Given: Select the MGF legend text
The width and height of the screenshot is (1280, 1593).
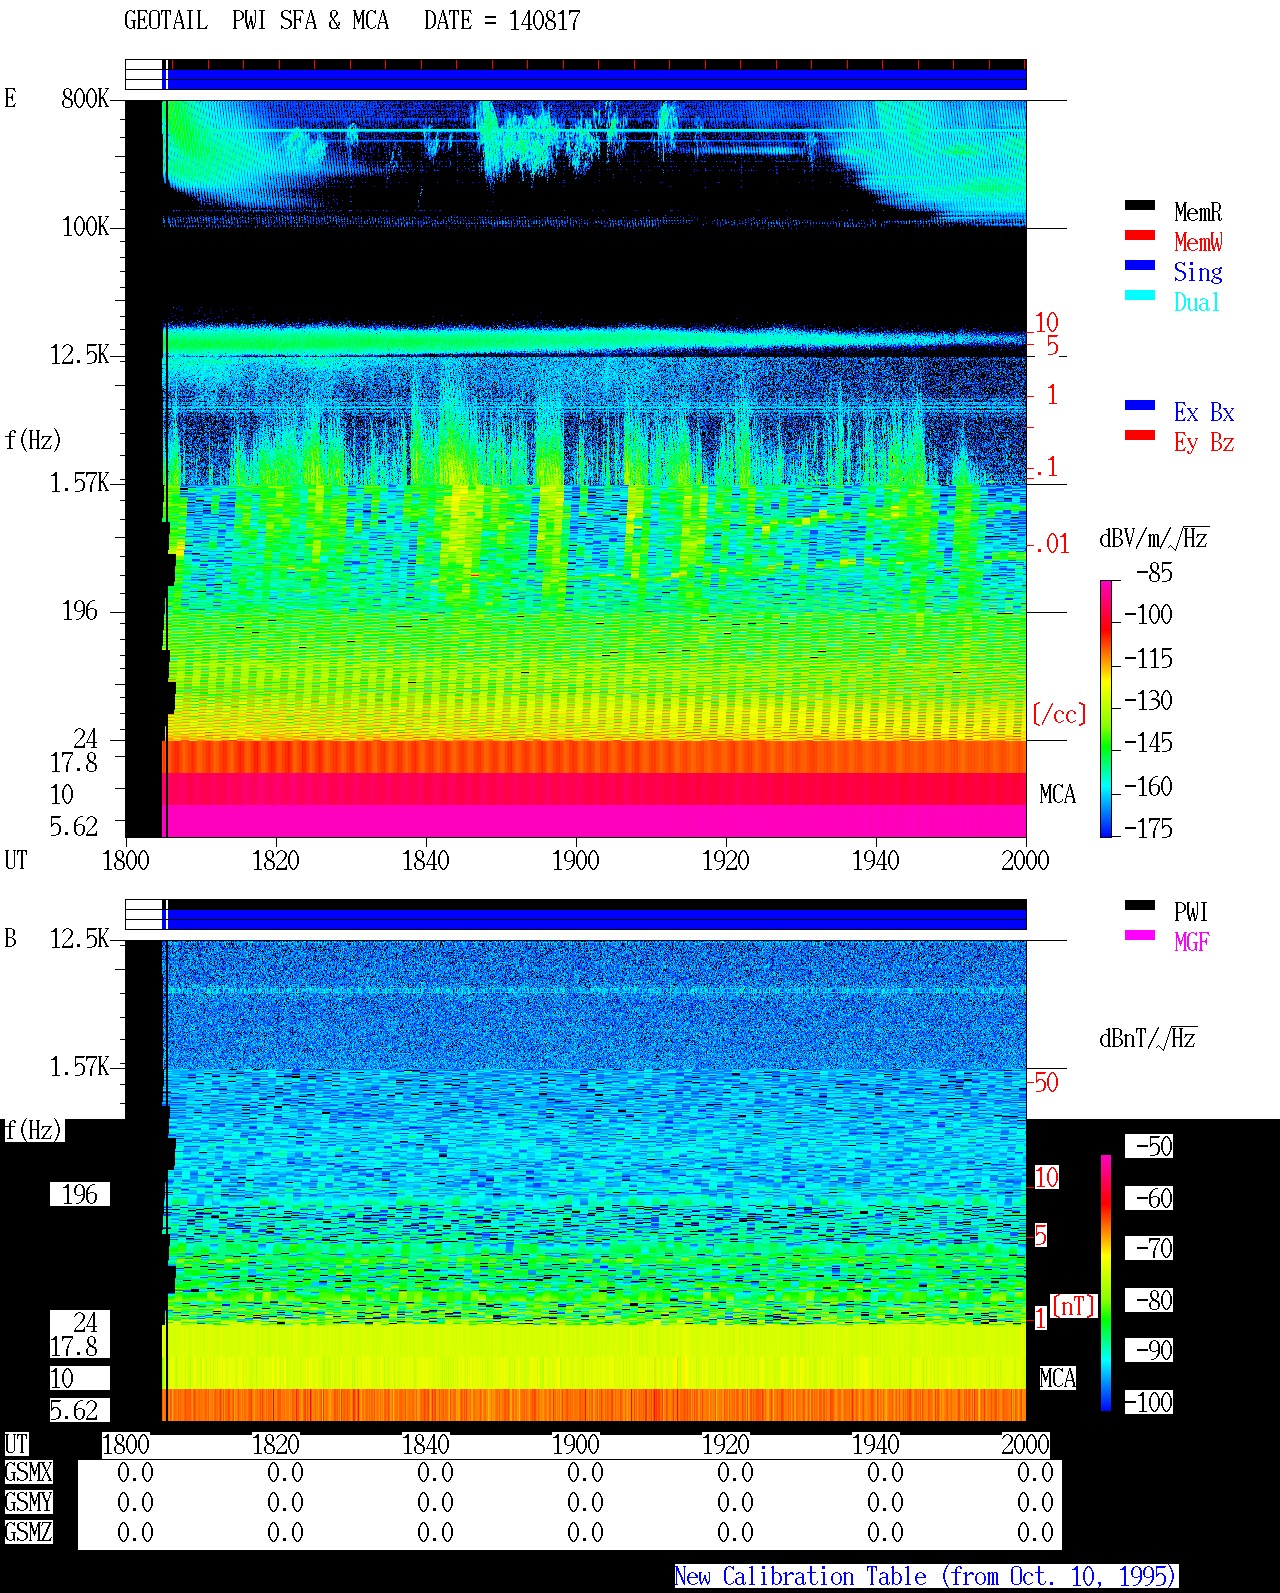Looking at the screenshot, I should pyautogui.click(x=1192, y=942).
